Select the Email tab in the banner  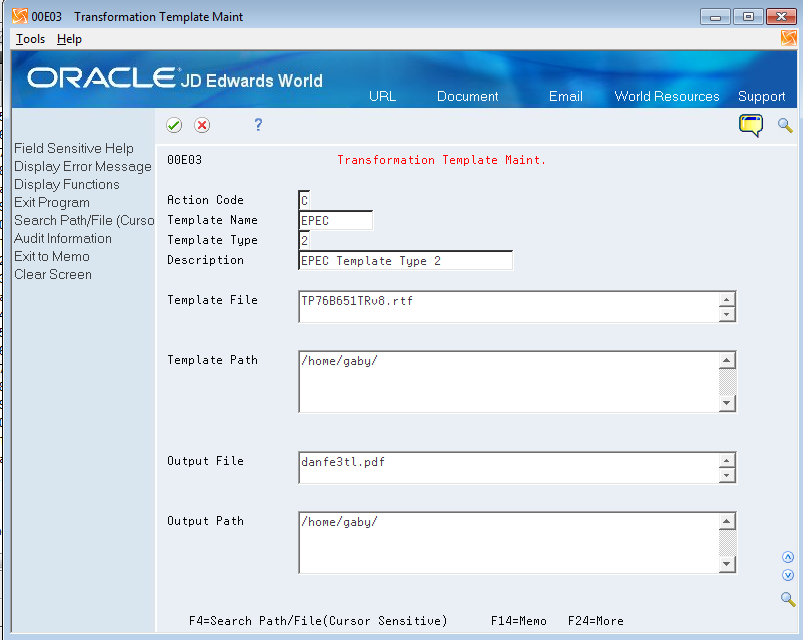tap(566, 96)
